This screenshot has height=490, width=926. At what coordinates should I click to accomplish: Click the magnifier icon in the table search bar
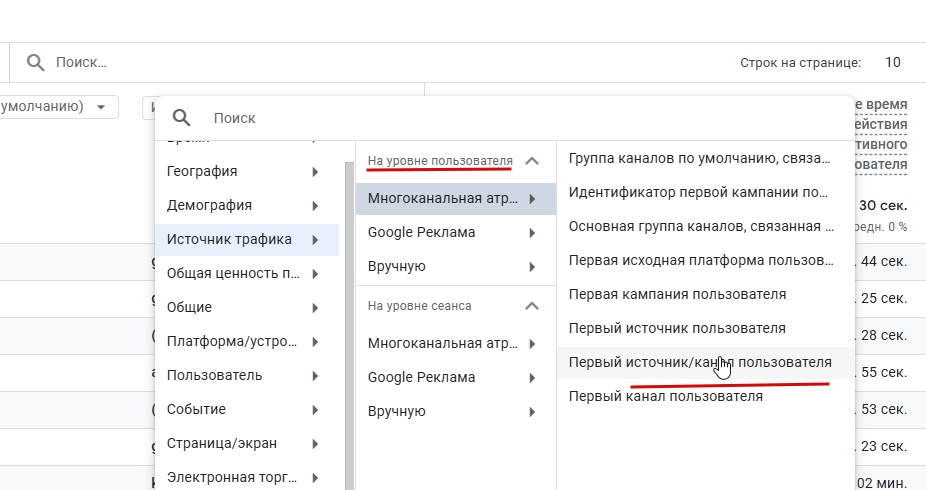(35, 63)
